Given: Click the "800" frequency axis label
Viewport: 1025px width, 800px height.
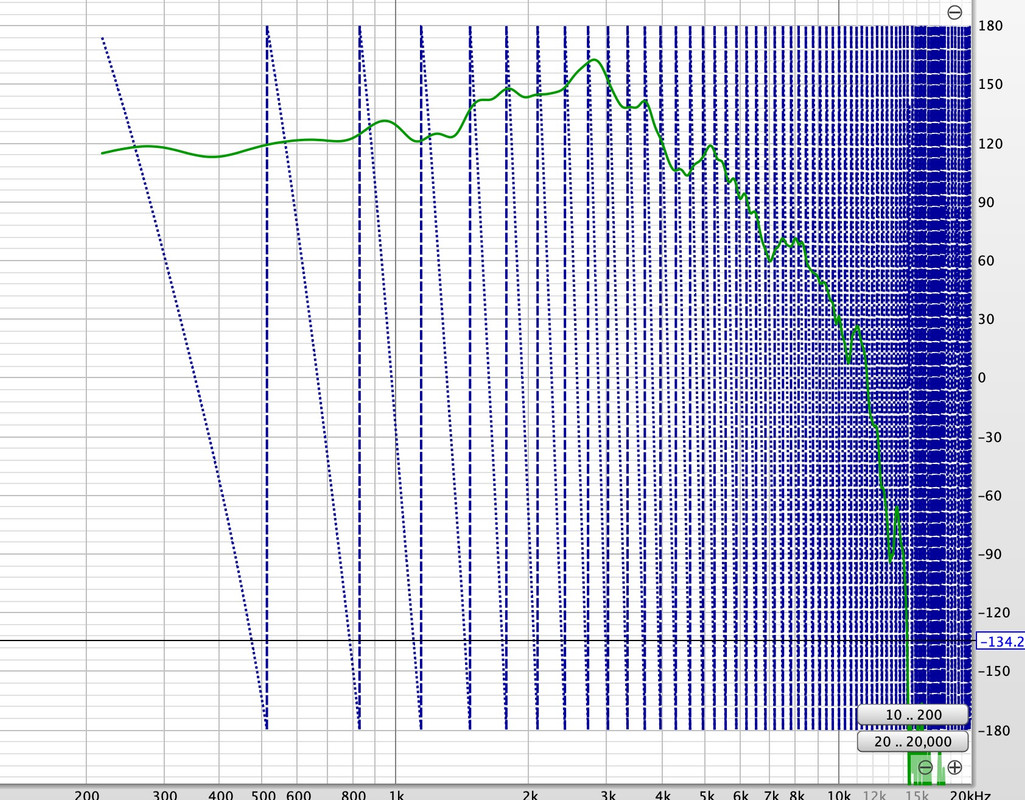Looking at the screenshot, I should pos(354,795).
